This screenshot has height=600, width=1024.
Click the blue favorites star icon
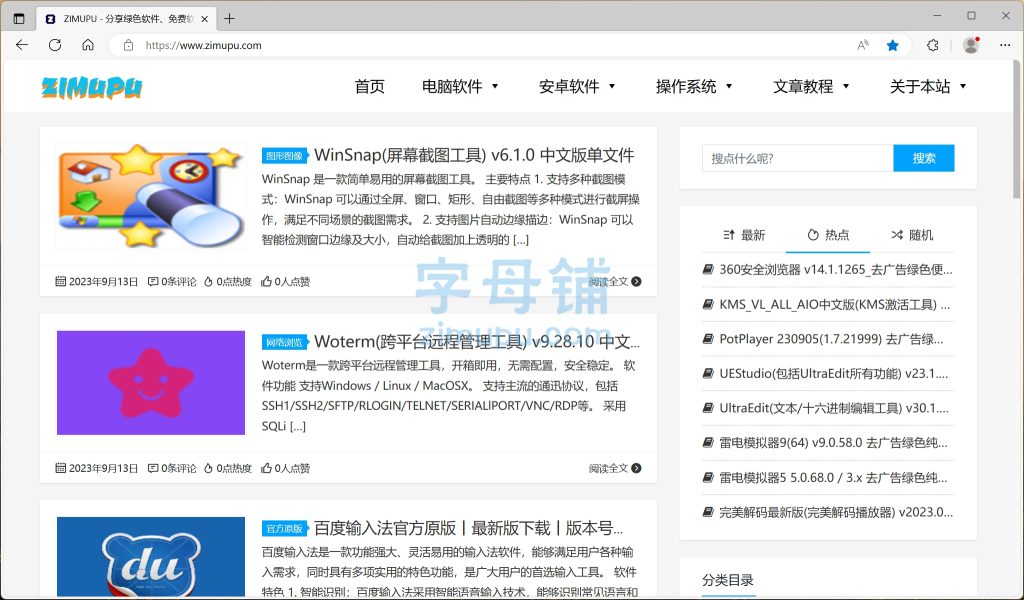(x=893, y=45)
